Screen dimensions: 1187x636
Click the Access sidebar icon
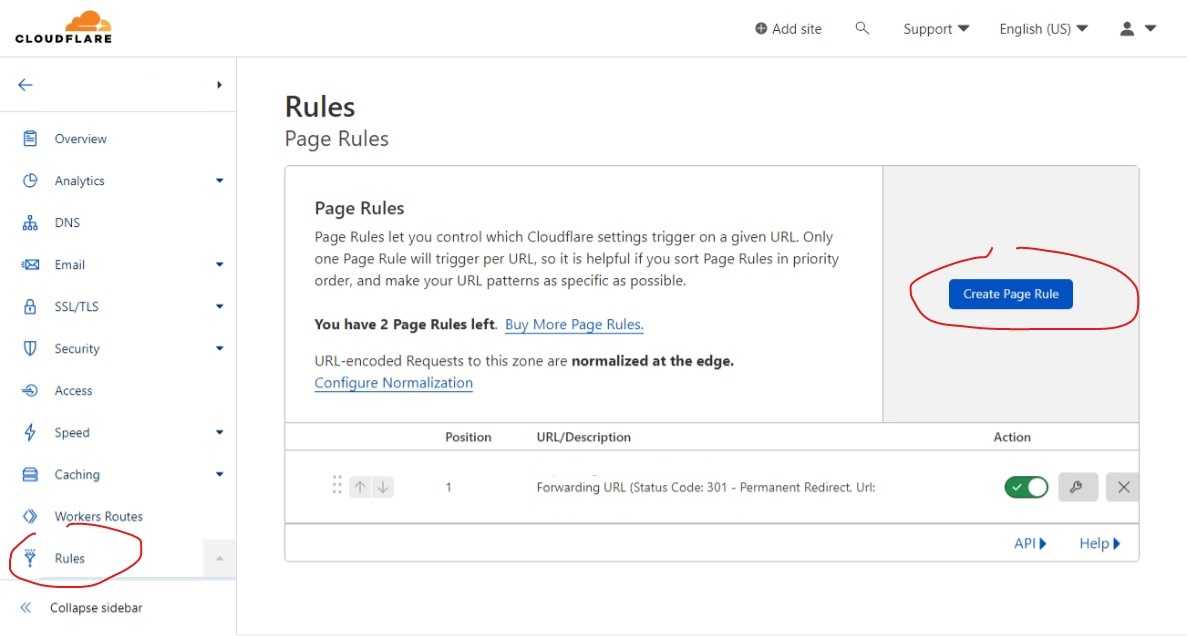point(30,391)
